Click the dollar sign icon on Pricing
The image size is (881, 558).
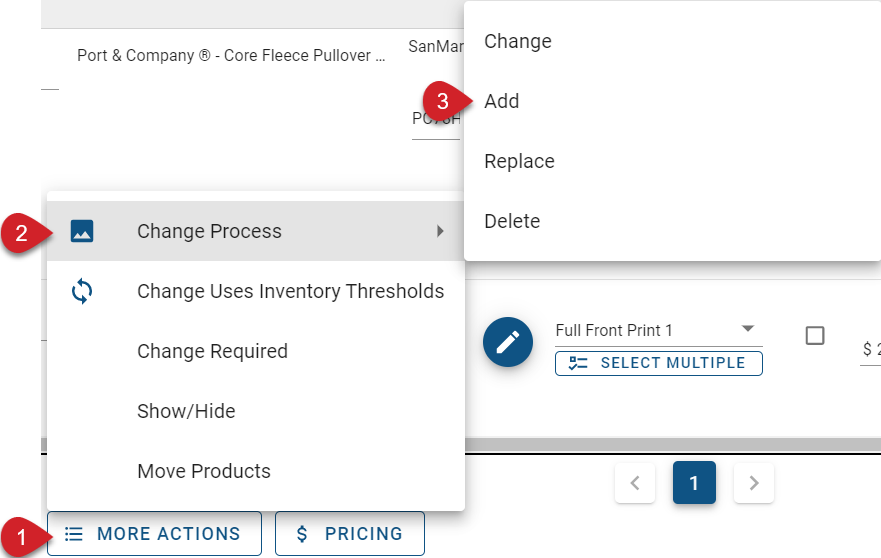[x=302, y=534]
